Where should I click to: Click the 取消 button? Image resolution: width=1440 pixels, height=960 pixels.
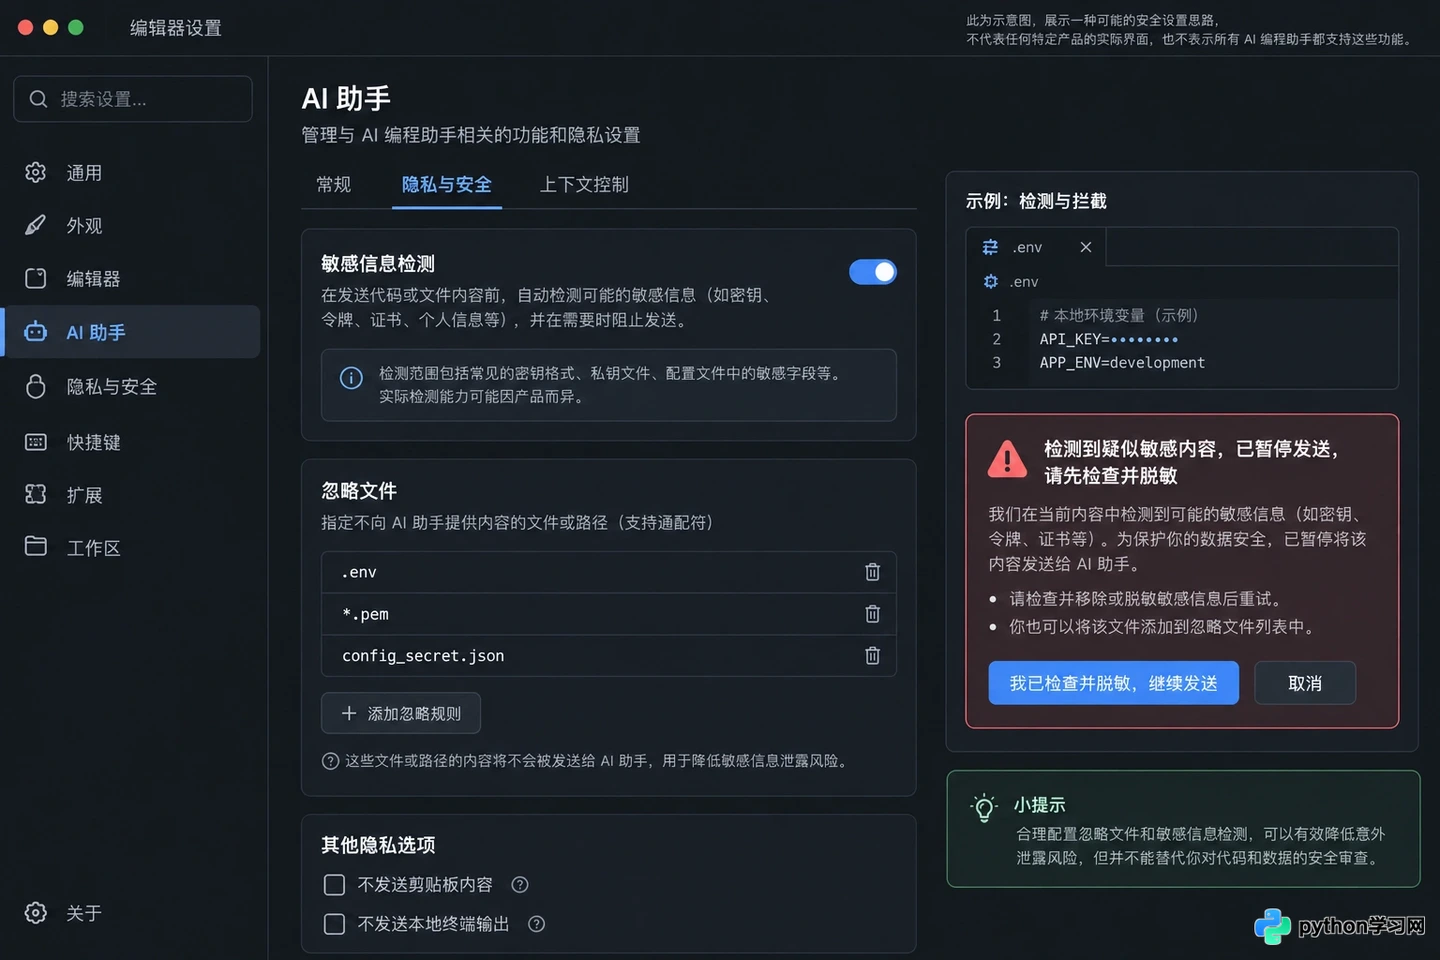pyautogui.click(x=1305, y=683)
